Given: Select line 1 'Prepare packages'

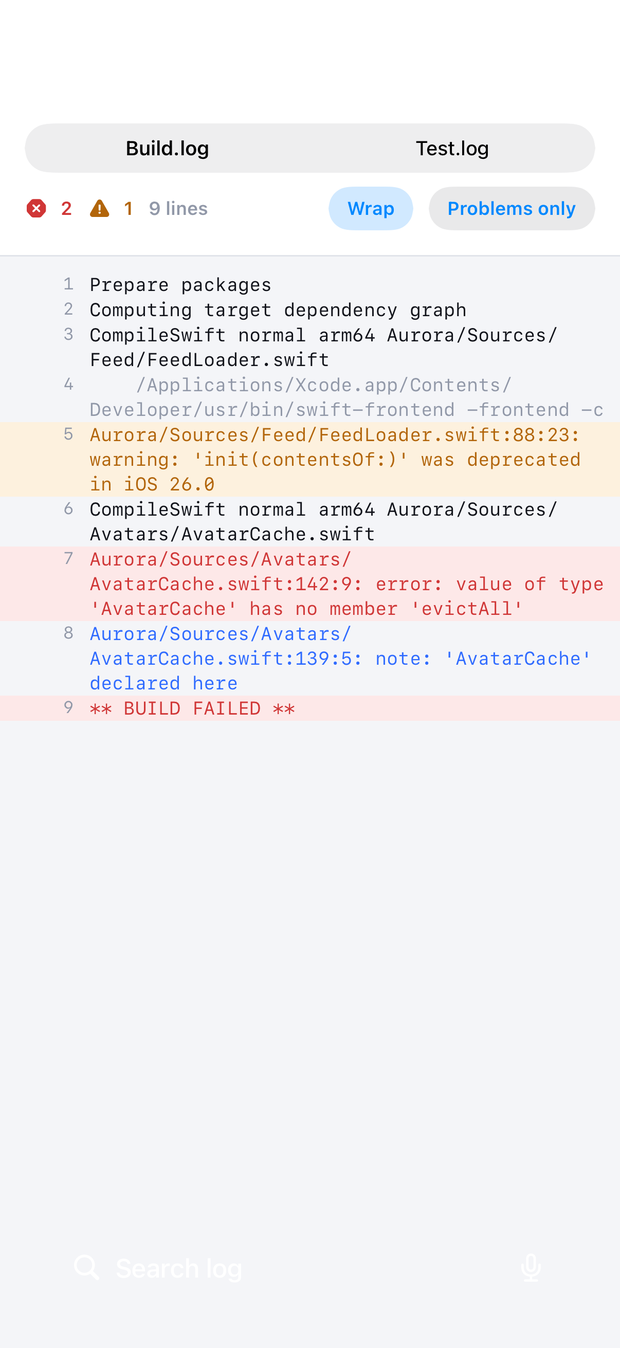Looking at the screenshot, I should (310, 284).
